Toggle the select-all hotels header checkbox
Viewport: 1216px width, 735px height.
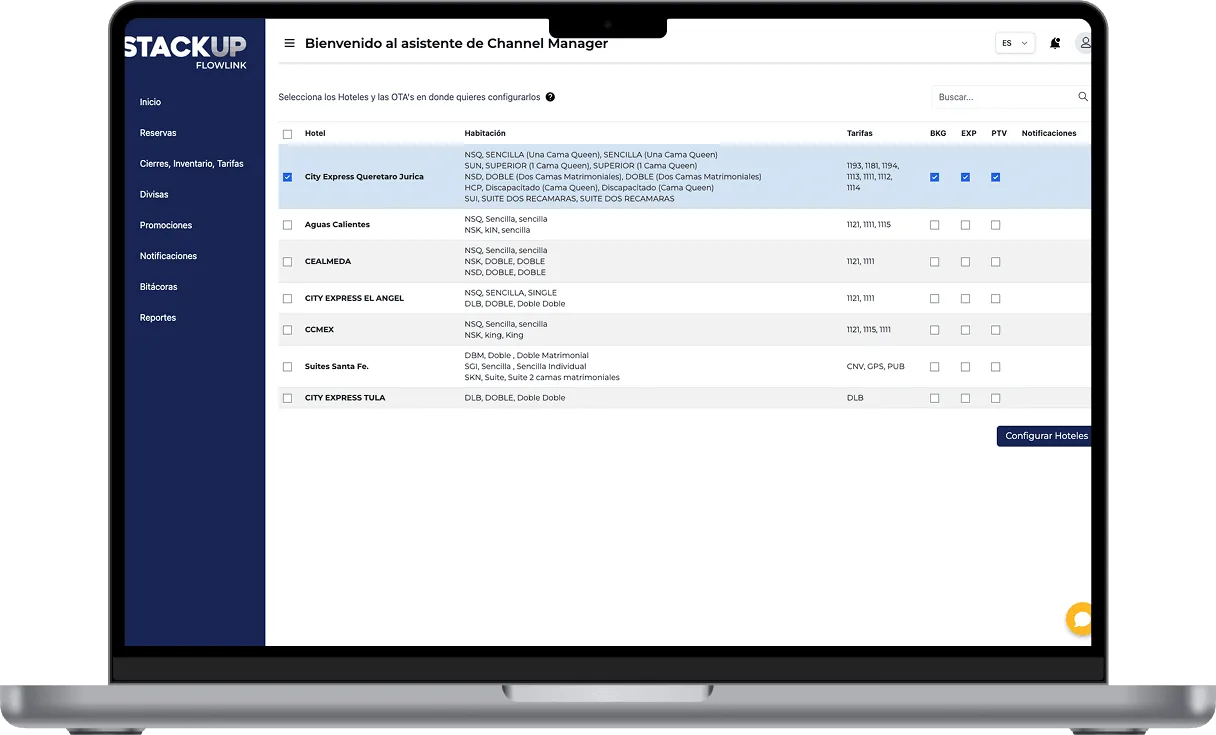pyautogui.click(x=288, y=134)
